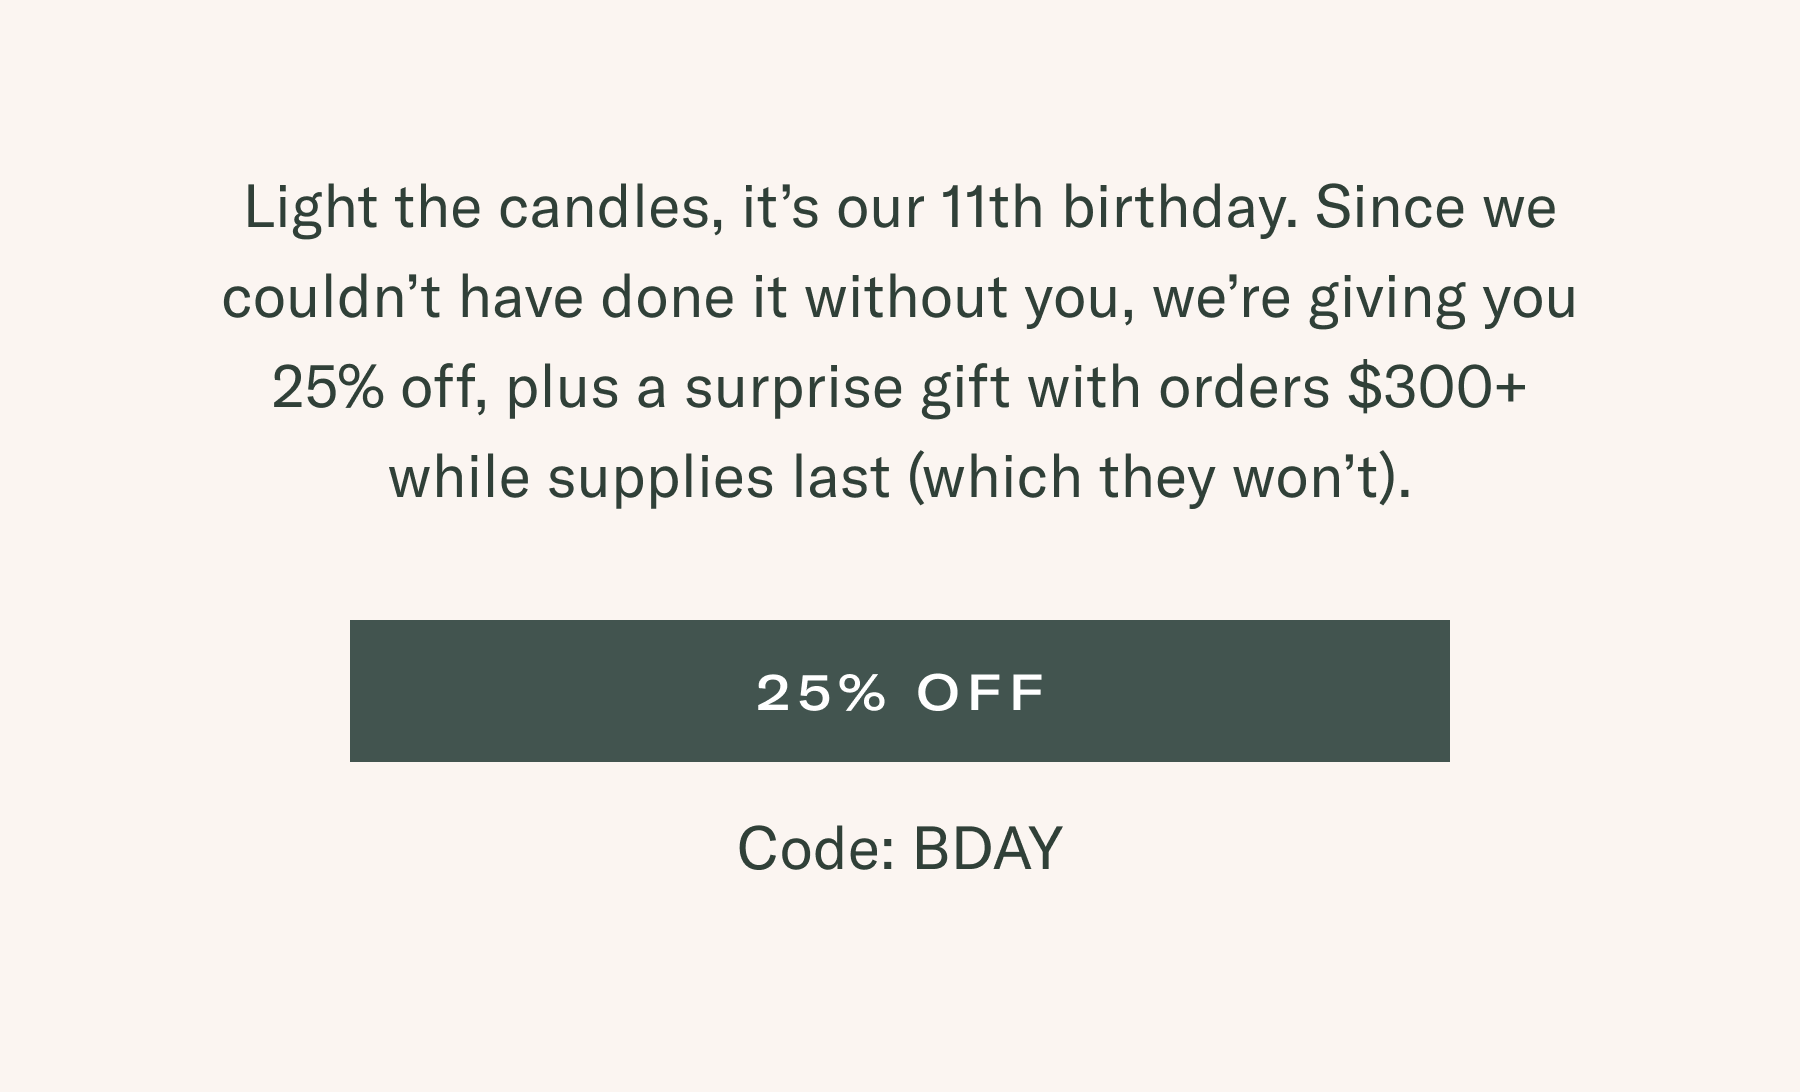Click the '11th' text in the paragraph
The width and height of the screenshot is (1800, 1092).
(x=992, y=208)
